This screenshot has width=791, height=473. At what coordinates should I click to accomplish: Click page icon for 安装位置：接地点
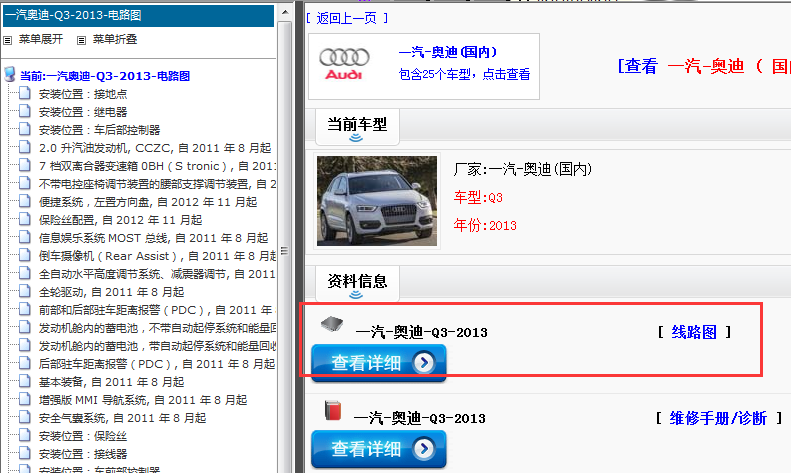pos(25,93)
